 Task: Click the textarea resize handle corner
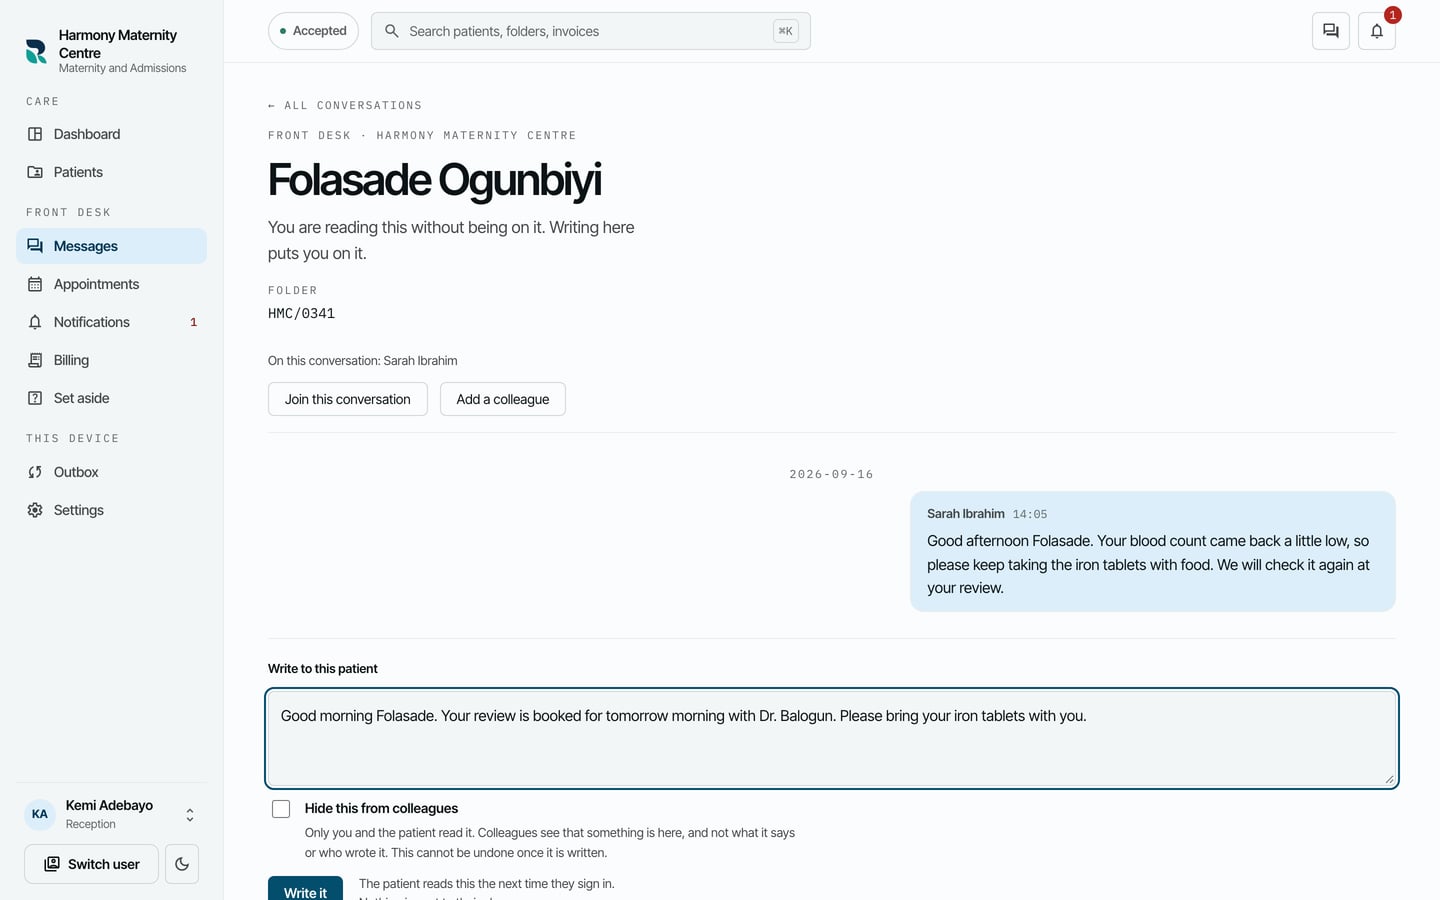pyautogui.click(x=1389, y=779)
